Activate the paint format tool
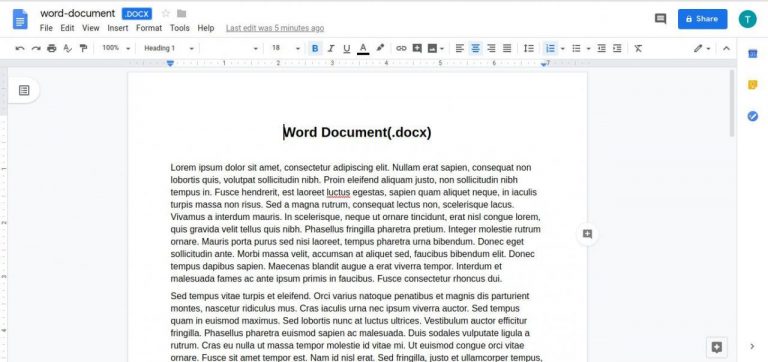The image size is (768, 362). [x=83, y=48]
